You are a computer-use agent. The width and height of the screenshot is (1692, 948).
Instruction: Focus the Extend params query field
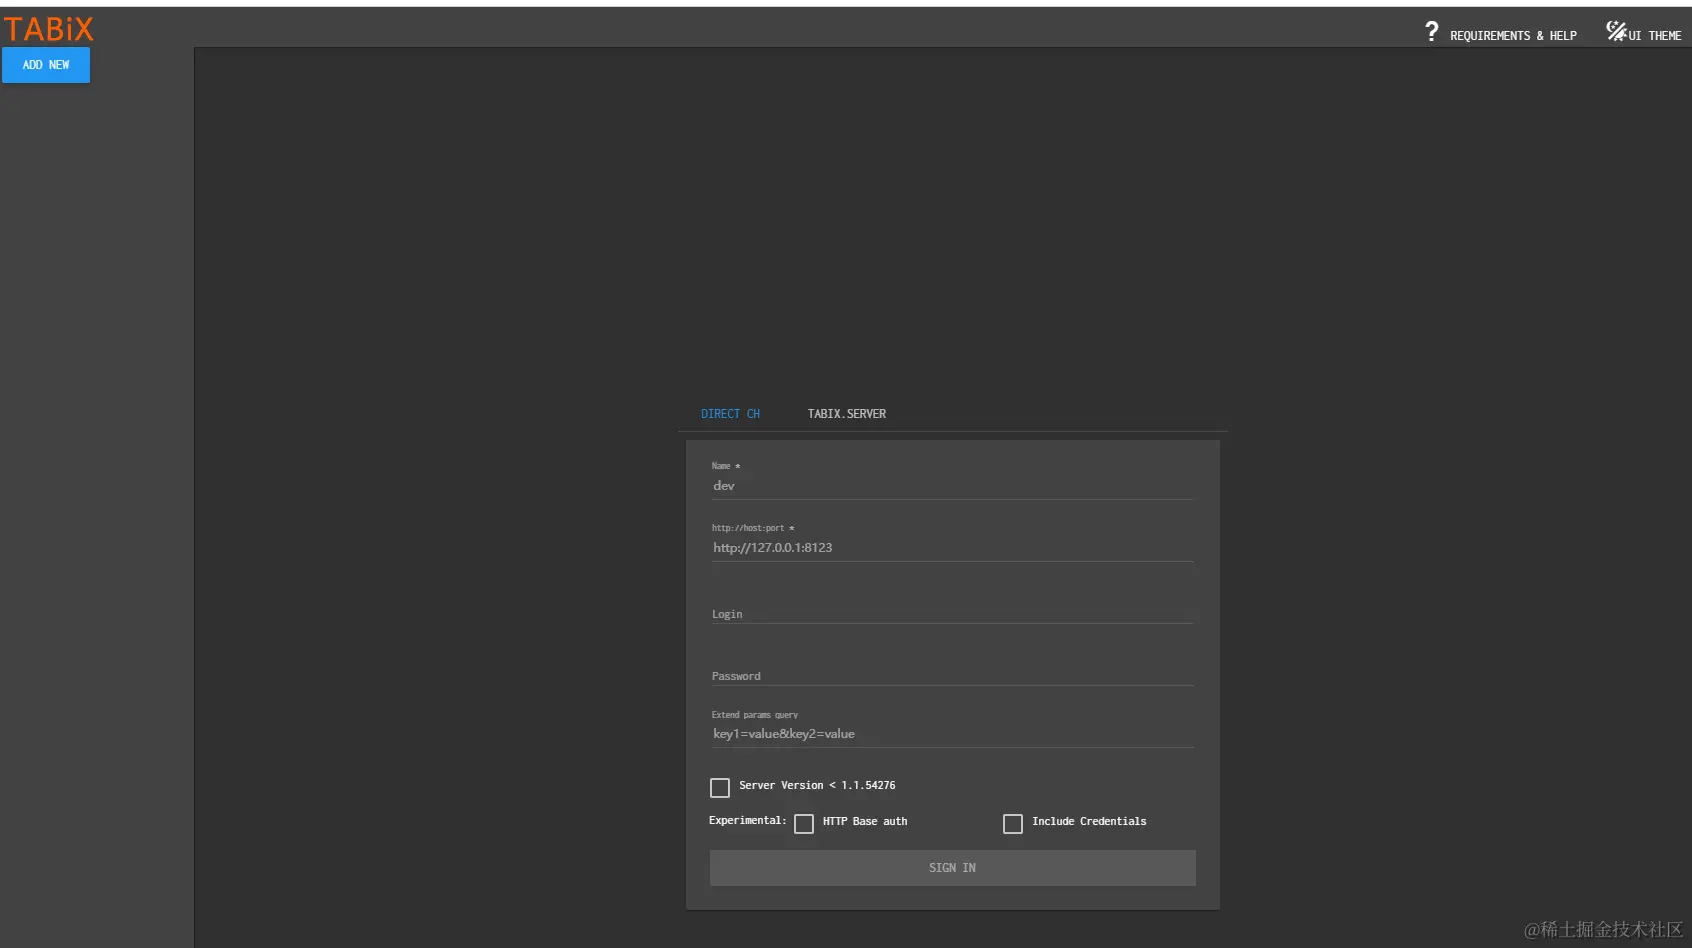pos(952,734)
